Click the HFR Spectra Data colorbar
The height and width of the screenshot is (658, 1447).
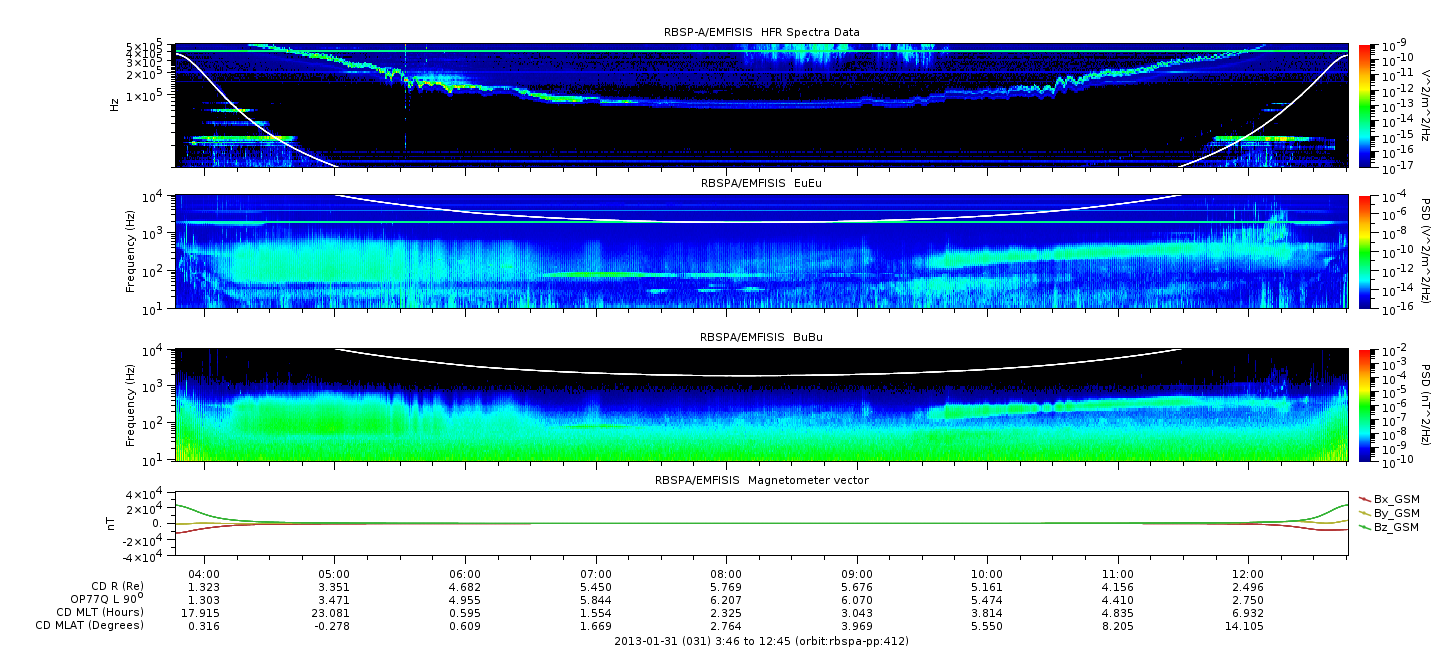click(x=1364, y=105)
